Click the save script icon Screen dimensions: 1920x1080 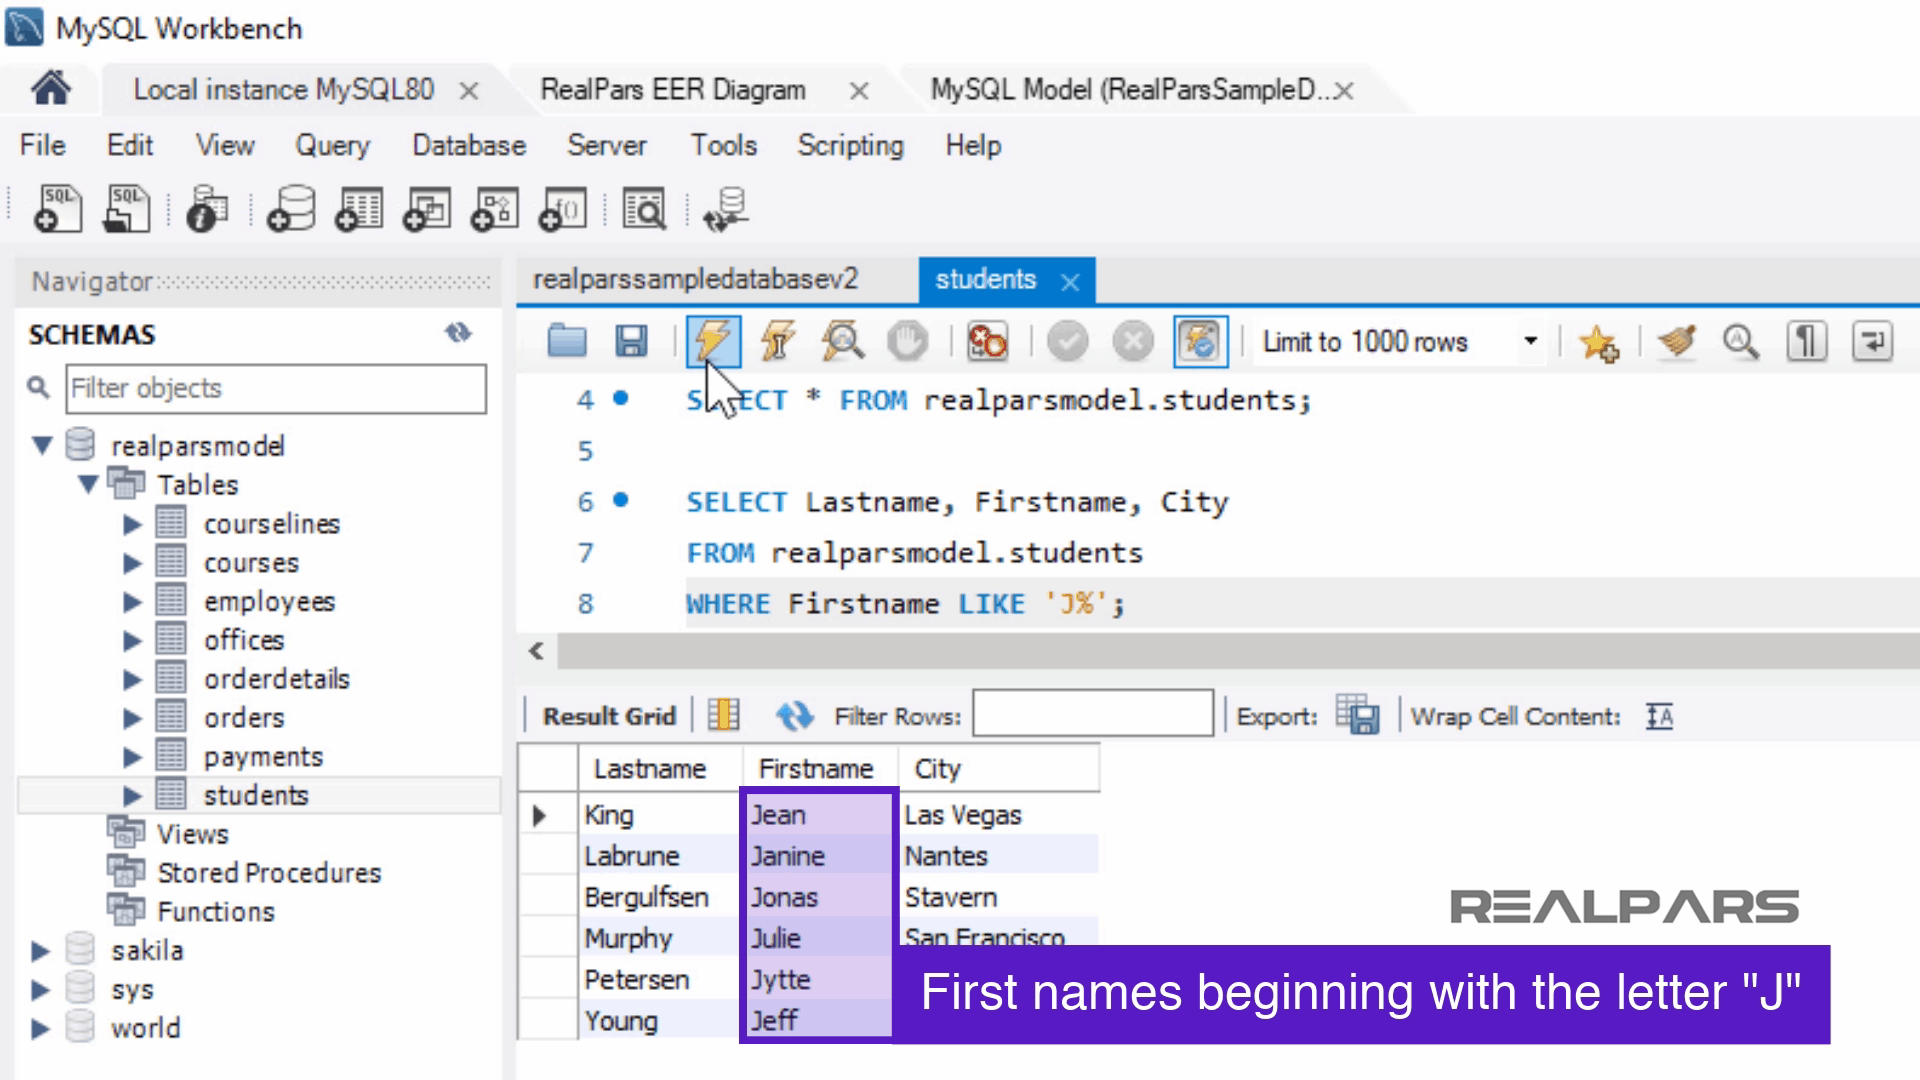630,340
